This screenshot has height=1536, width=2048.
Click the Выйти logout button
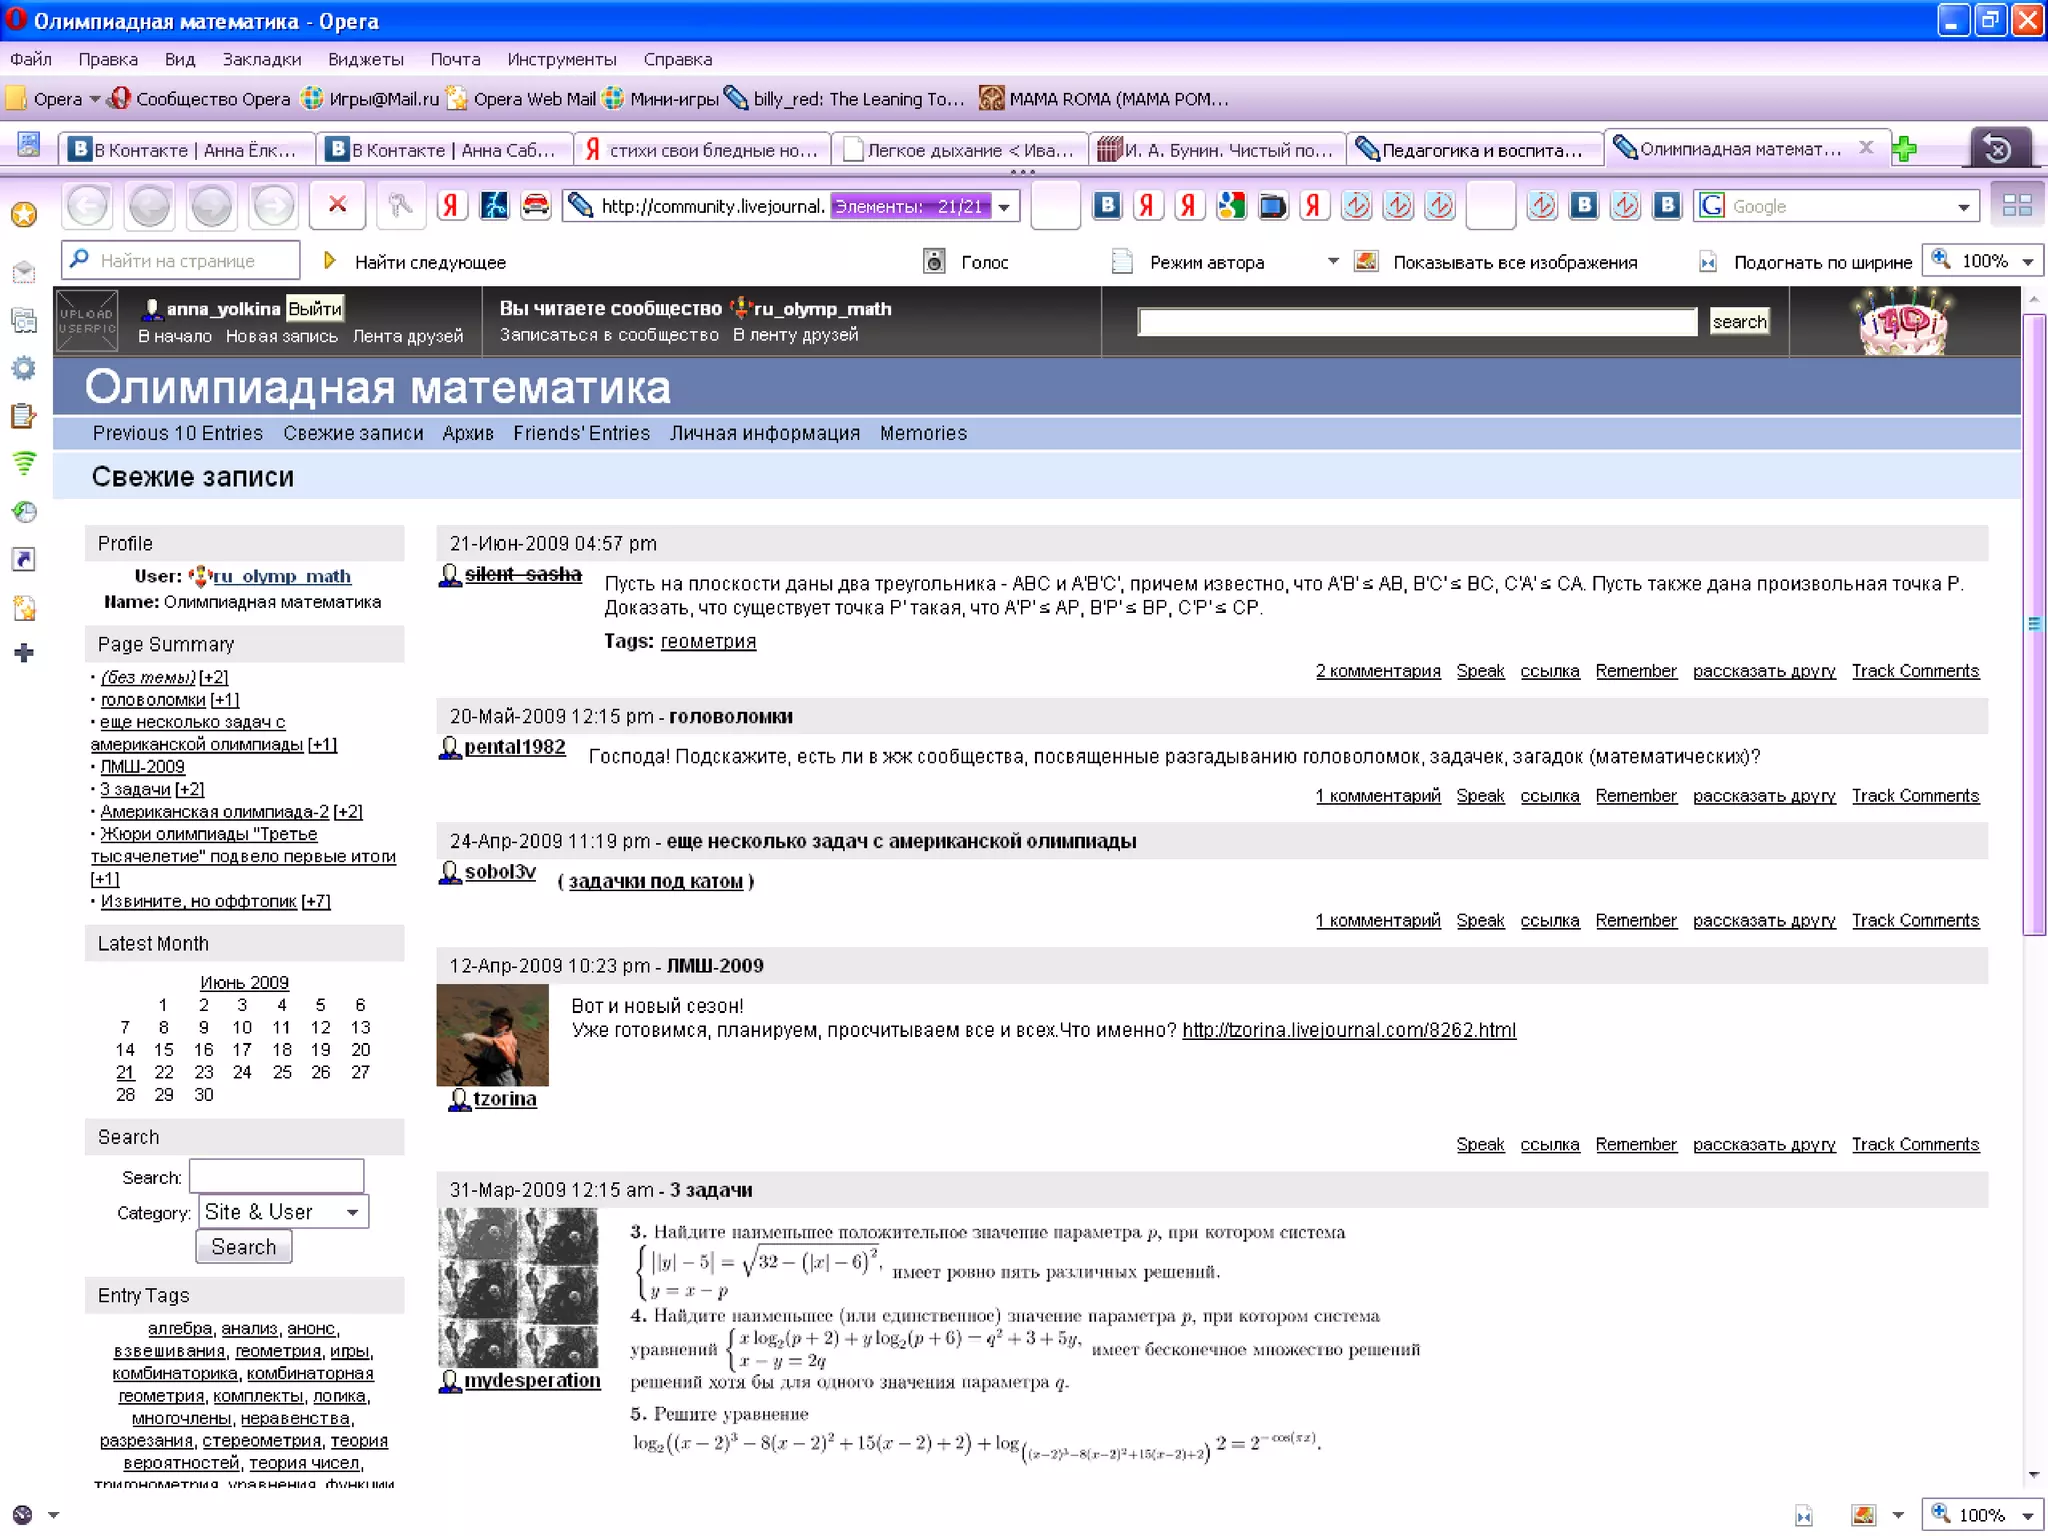click(x=315, y=308)
